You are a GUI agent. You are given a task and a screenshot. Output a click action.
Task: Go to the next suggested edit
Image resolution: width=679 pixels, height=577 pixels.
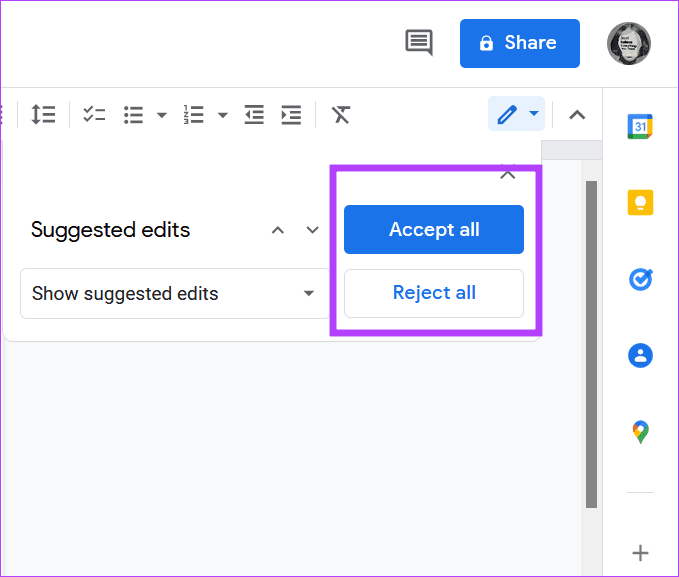click(x=312, y=231)
